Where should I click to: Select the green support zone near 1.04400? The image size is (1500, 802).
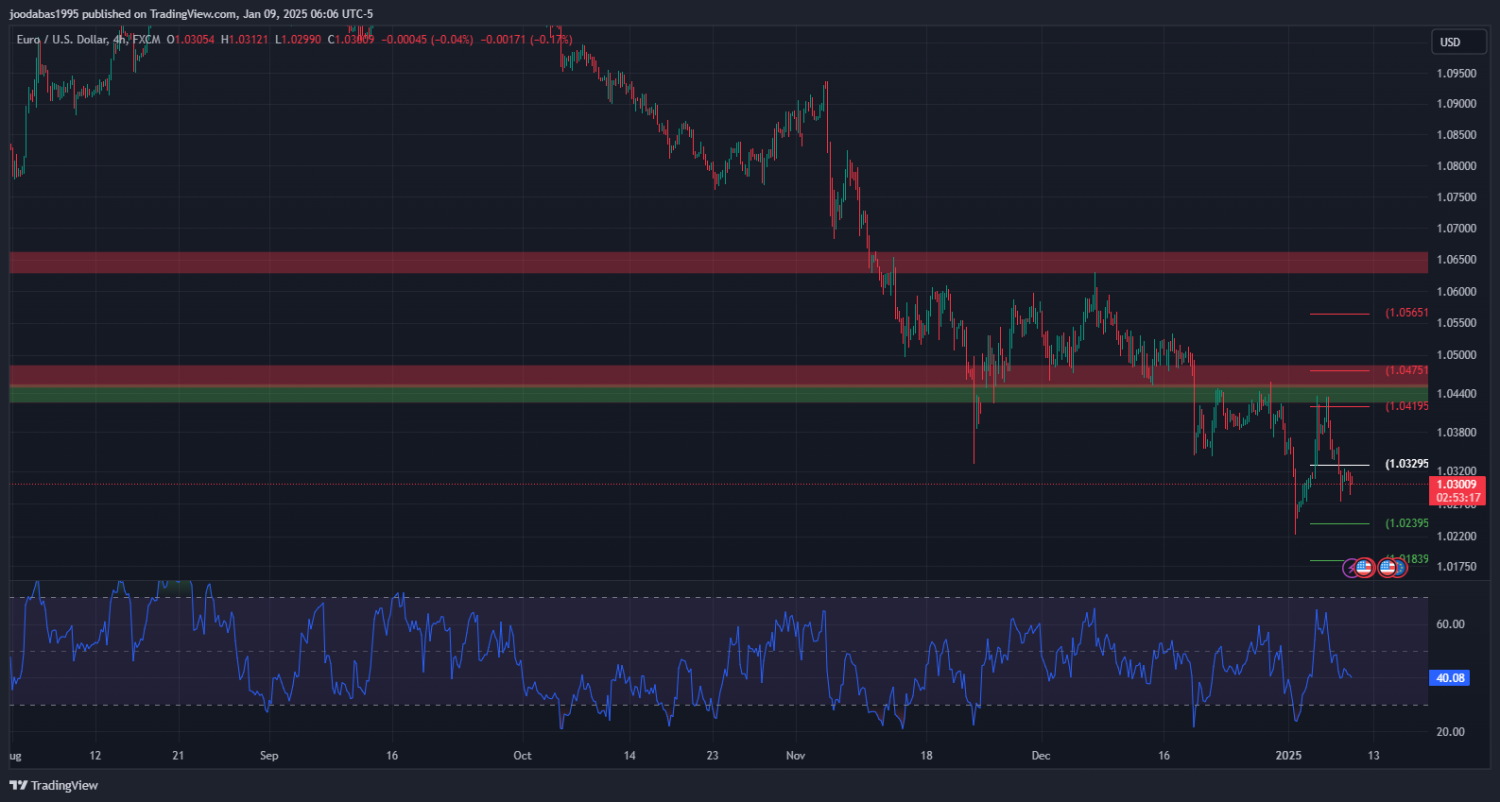click(x=700, y=394)
